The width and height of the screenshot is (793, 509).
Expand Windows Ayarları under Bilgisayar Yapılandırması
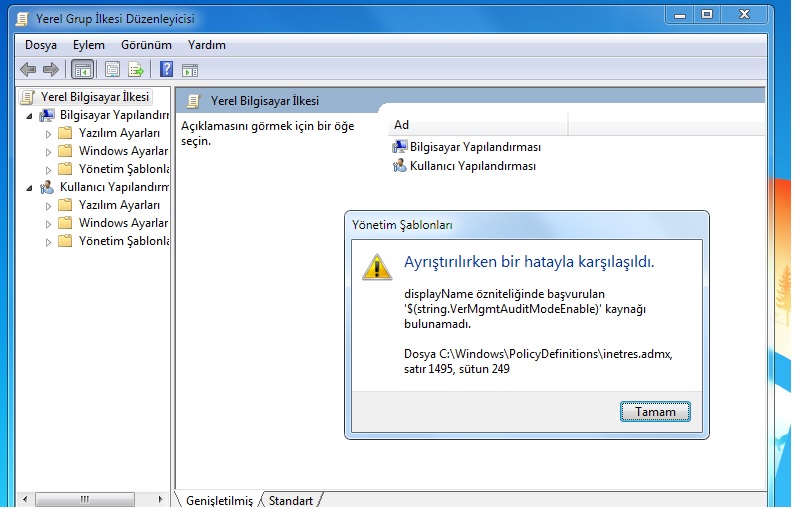(x=48, y=152)
